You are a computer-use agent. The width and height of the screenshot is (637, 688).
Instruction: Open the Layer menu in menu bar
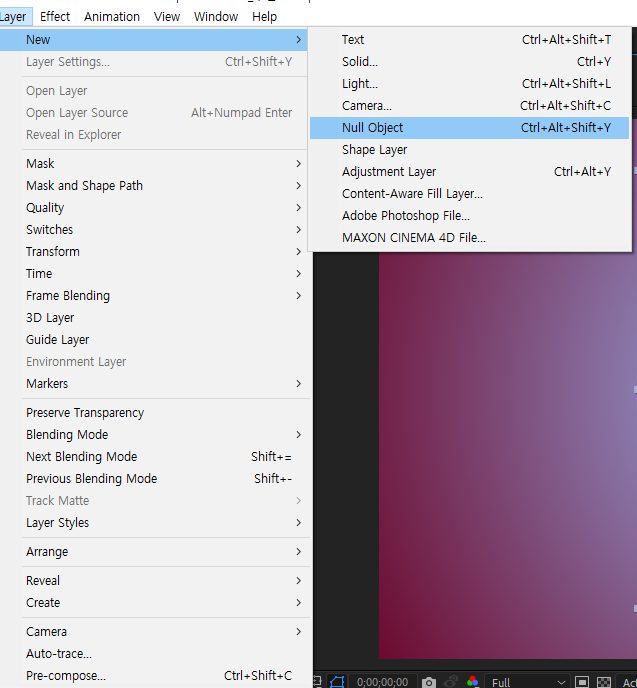tap(14, 17)
